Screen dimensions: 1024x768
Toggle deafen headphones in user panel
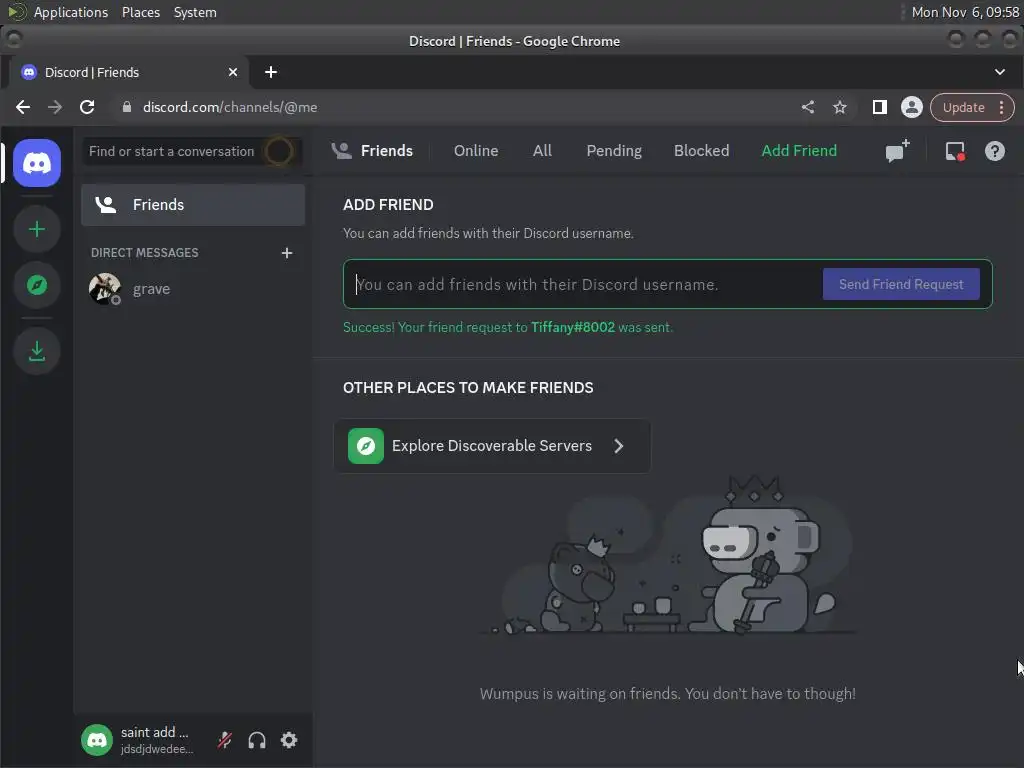[257, 740]
